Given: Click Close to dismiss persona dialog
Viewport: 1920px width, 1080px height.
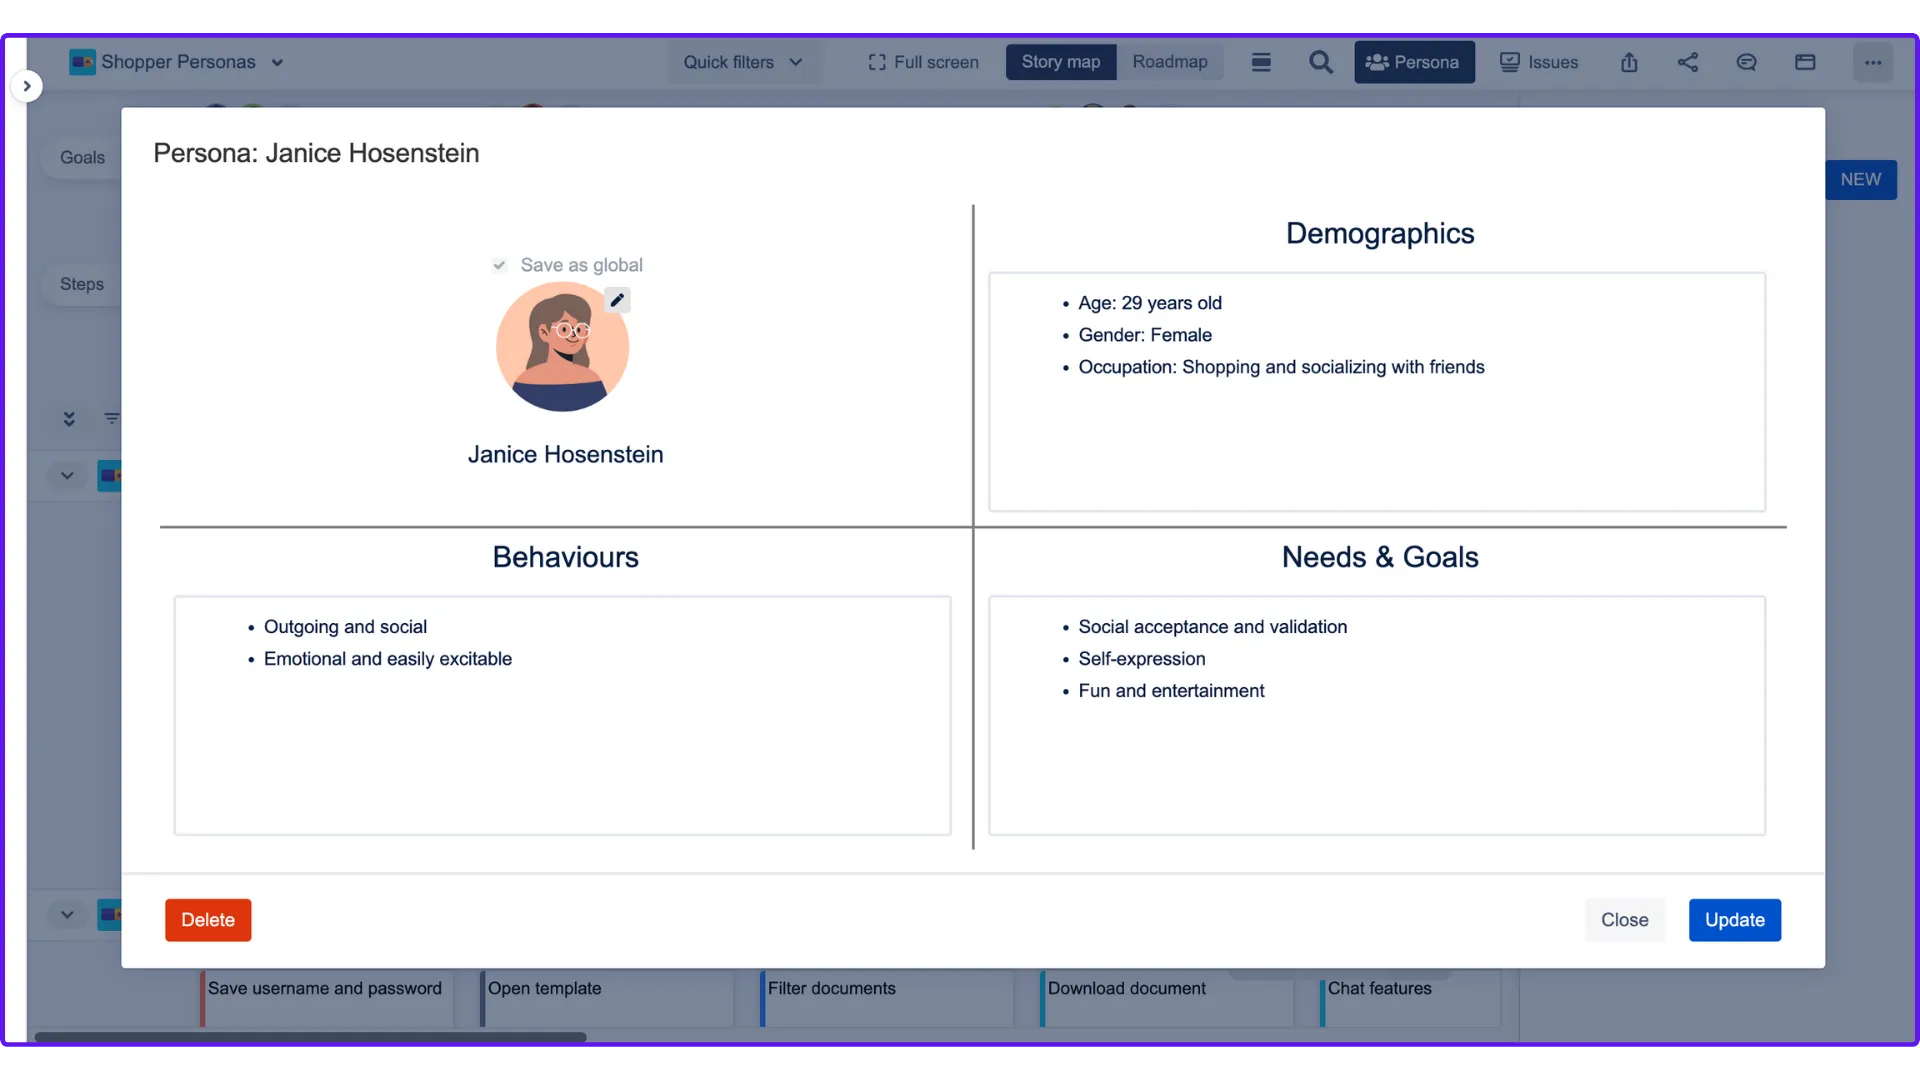Looking at the screenshot, I should (x=1625, y=919).
